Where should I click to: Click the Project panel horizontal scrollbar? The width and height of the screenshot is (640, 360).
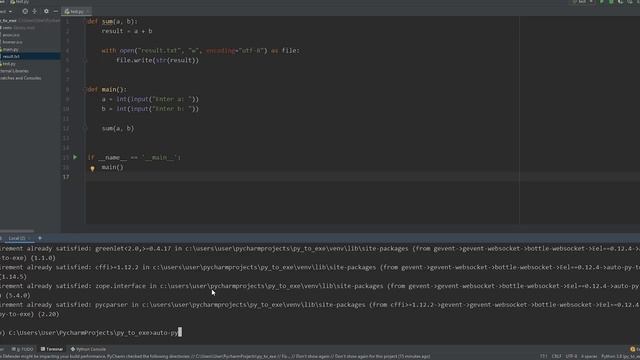17,231
